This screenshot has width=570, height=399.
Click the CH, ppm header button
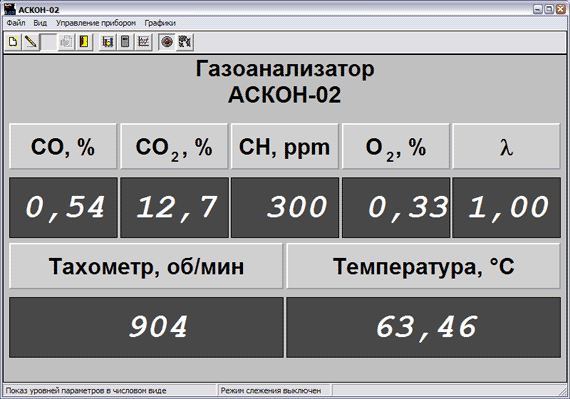285,146
